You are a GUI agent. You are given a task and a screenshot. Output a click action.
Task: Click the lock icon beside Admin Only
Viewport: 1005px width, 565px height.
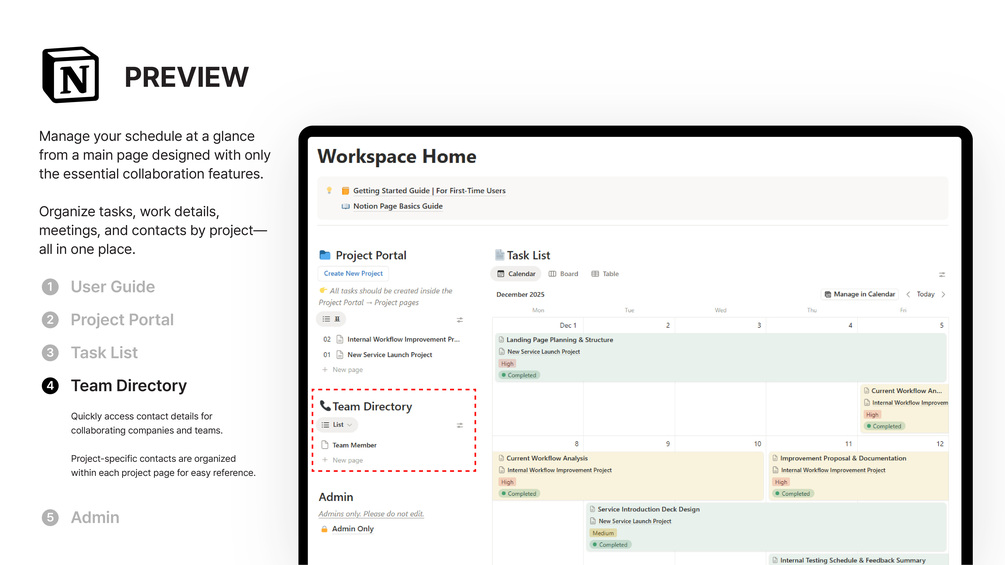pyautogui.click(x=324, y=529)
